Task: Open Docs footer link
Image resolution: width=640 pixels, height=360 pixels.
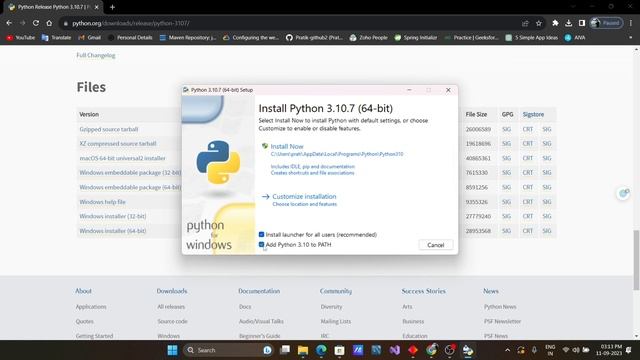Action: tap(245, 307)
